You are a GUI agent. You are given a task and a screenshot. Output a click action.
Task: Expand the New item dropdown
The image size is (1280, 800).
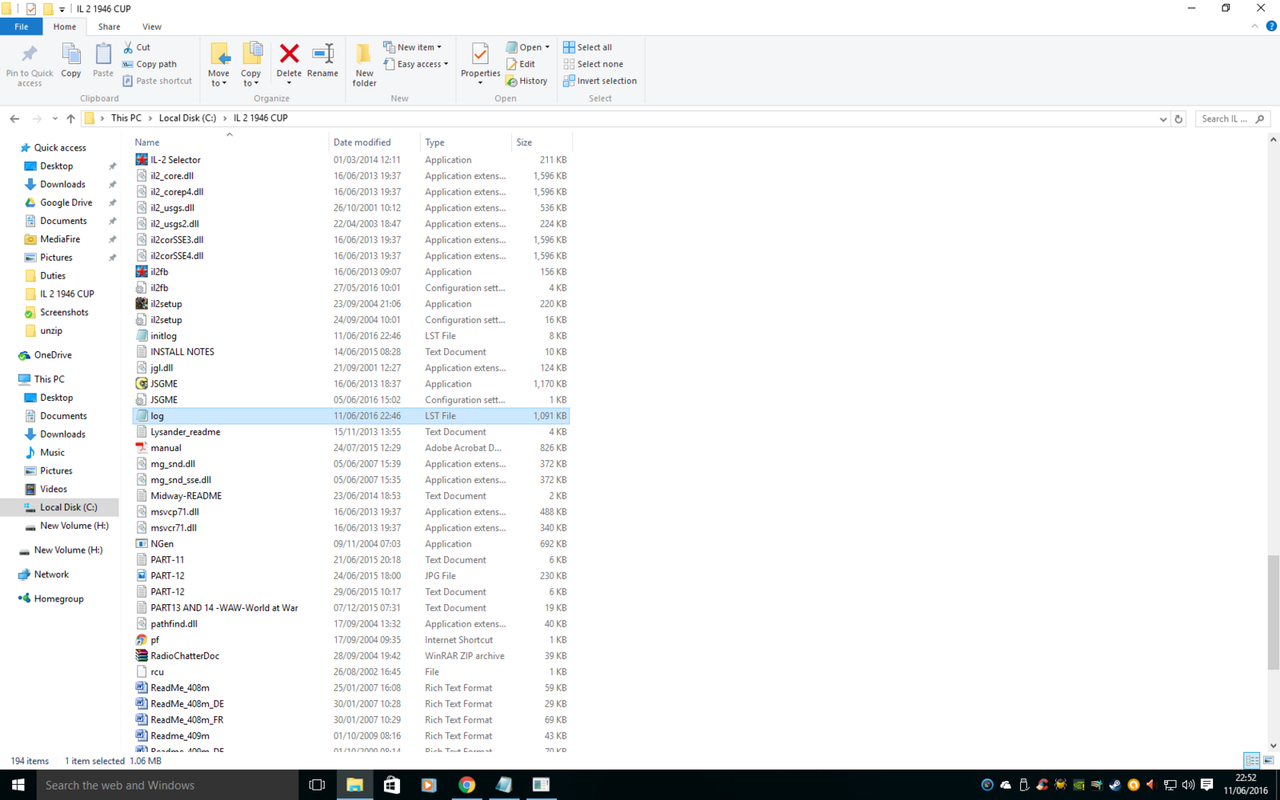(x=412, y=47)
